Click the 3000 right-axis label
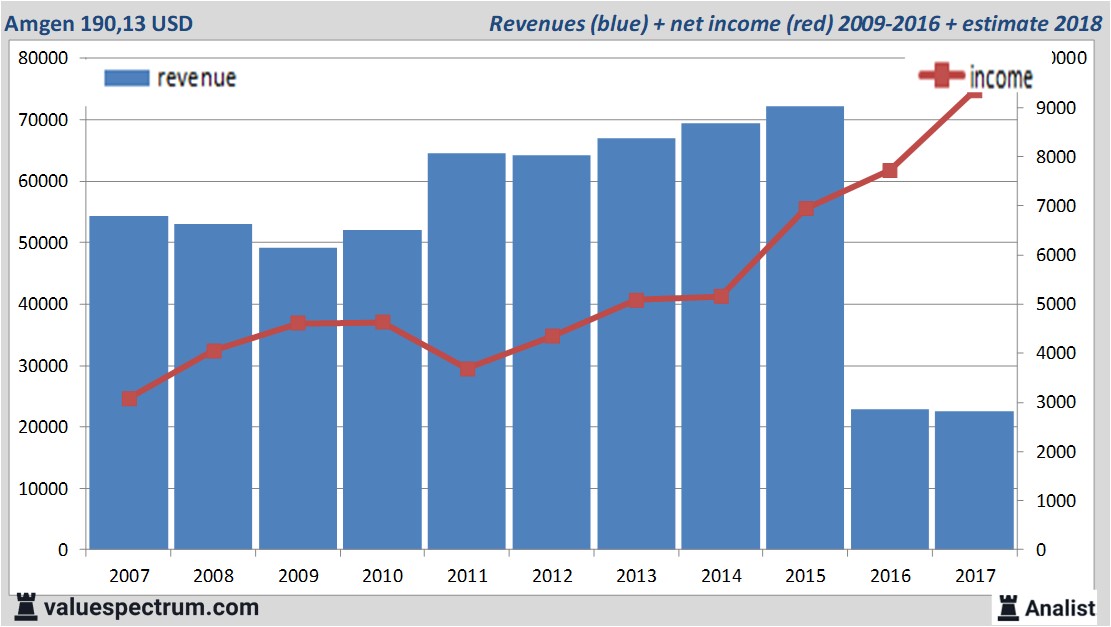The width and height of the screenshot is (1111, 627). pos(1056,402)
